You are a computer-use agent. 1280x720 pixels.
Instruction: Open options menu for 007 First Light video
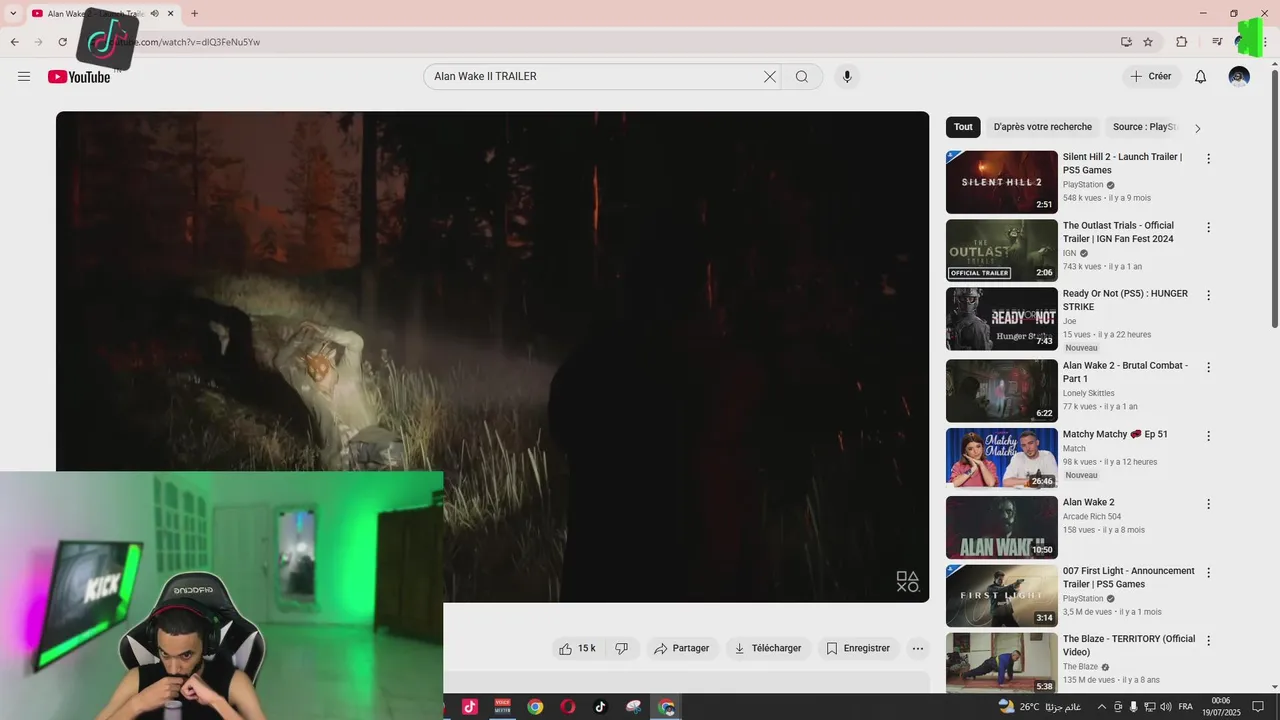click(1208, 573)
